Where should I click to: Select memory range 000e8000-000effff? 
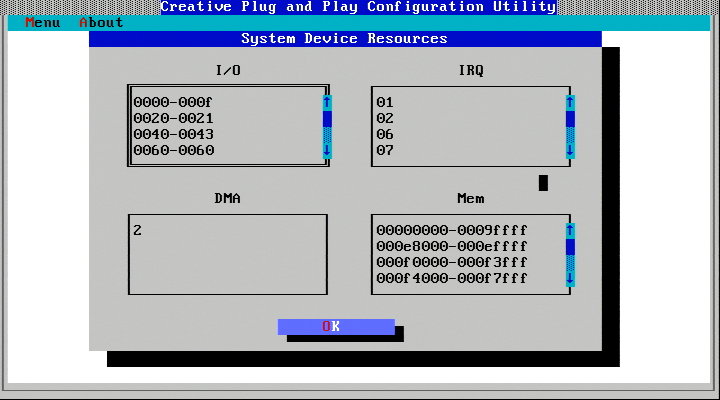[452, 247]
